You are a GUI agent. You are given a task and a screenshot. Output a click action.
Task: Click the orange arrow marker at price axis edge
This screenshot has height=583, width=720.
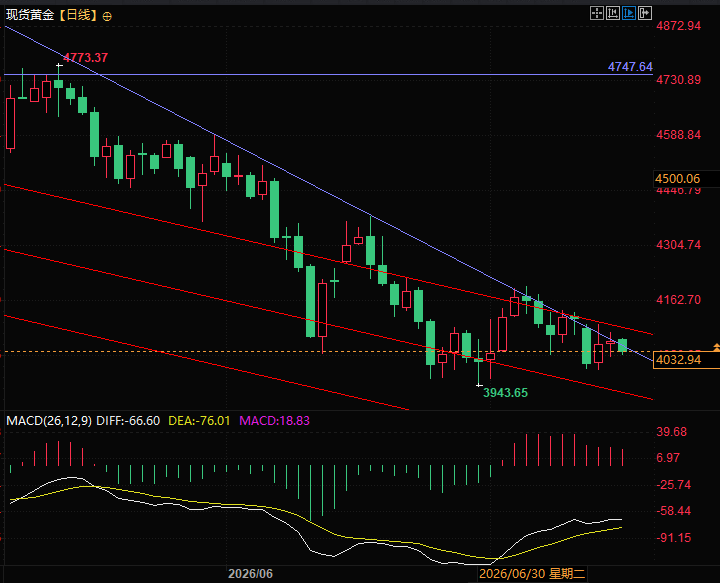tap(716, 347)
